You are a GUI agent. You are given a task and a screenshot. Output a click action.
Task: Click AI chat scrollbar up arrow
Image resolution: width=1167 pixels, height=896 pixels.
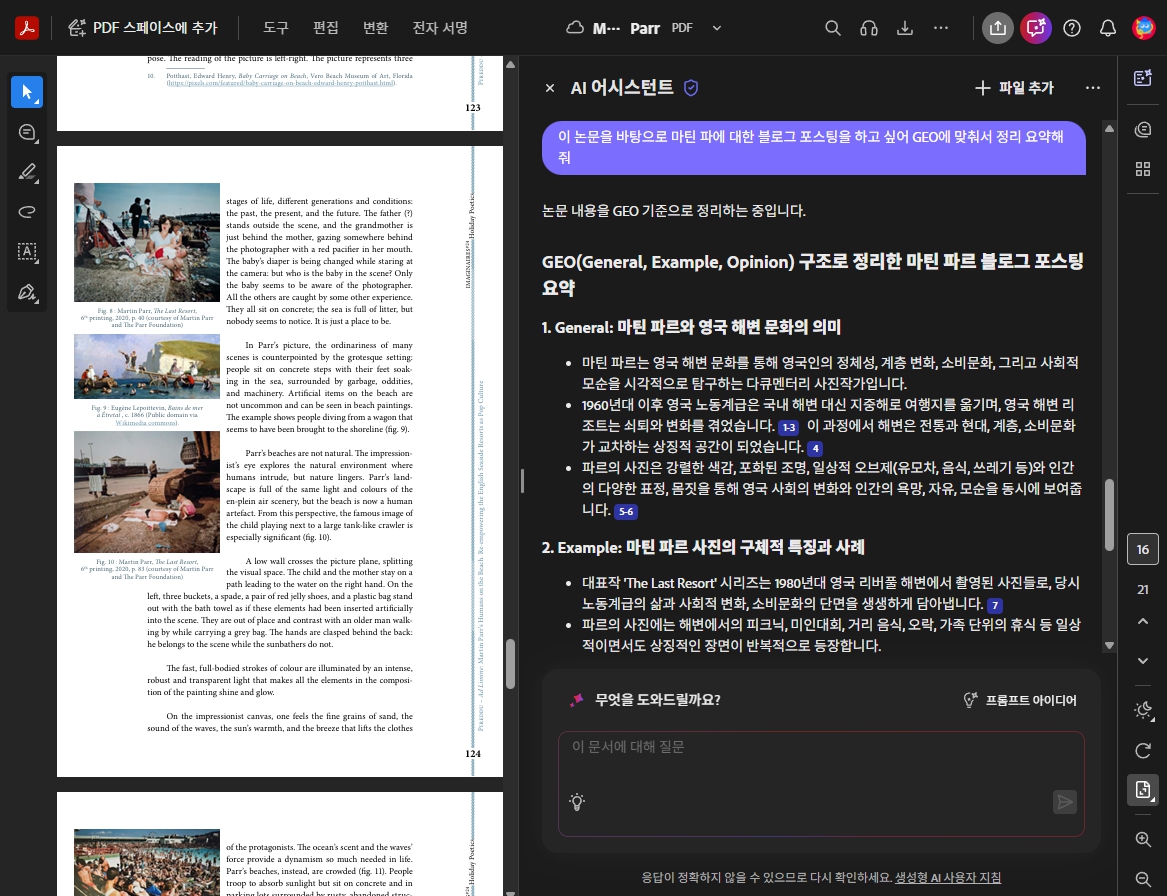[1109, 128]
